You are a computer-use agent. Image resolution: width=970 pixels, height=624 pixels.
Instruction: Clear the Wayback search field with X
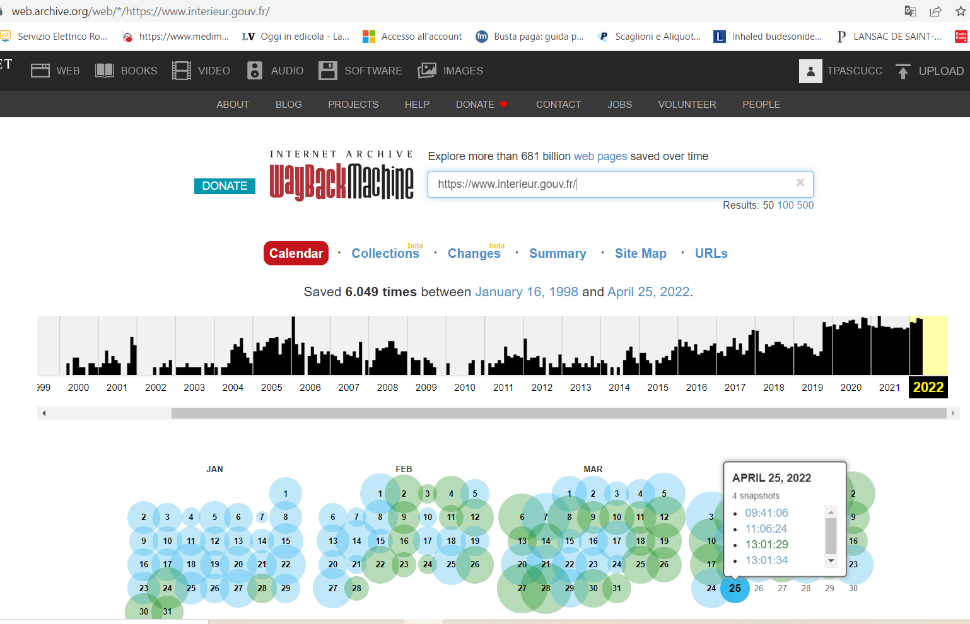pos(800,182)
